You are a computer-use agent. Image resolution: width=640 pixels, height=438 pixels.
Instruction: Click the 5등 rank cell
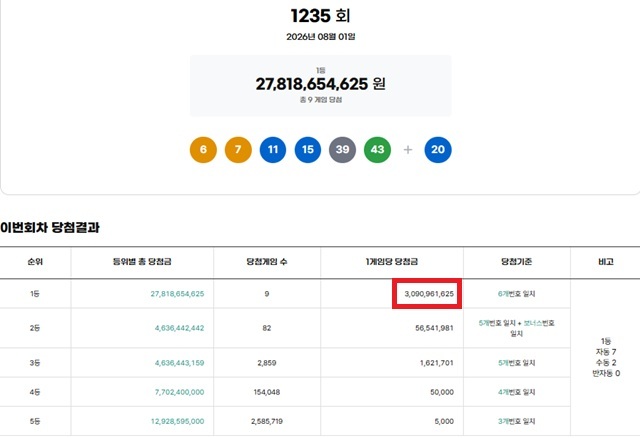click(35, 421)
